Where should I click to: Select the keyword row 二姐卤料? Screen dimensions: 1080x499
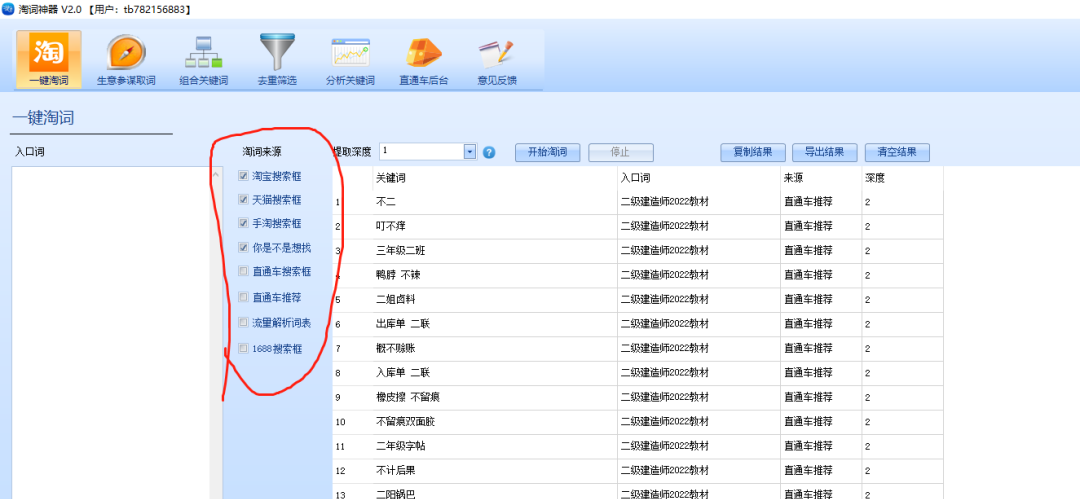(x=638, y=300)
